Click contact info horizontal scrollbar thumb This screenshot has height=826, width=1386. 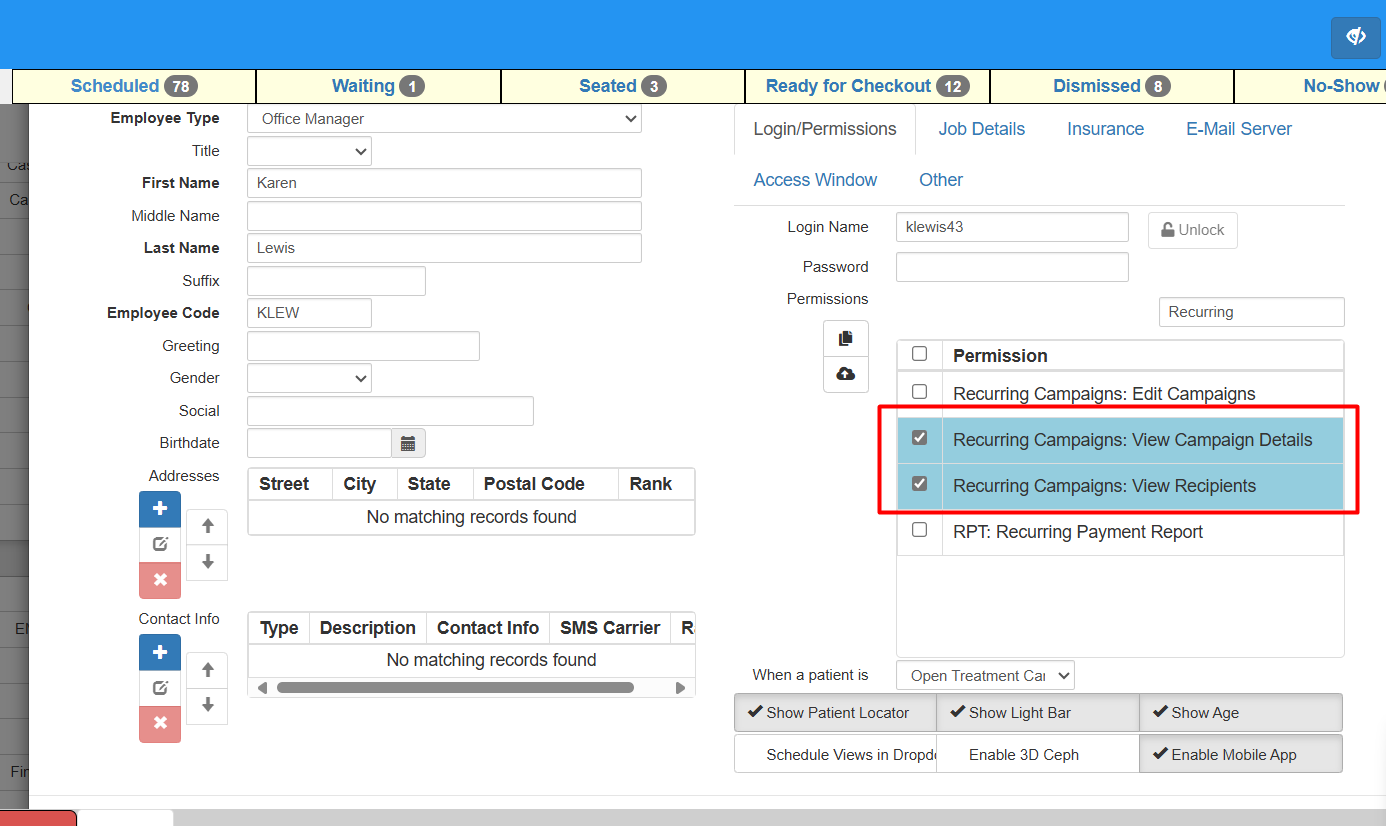point(455,688)
